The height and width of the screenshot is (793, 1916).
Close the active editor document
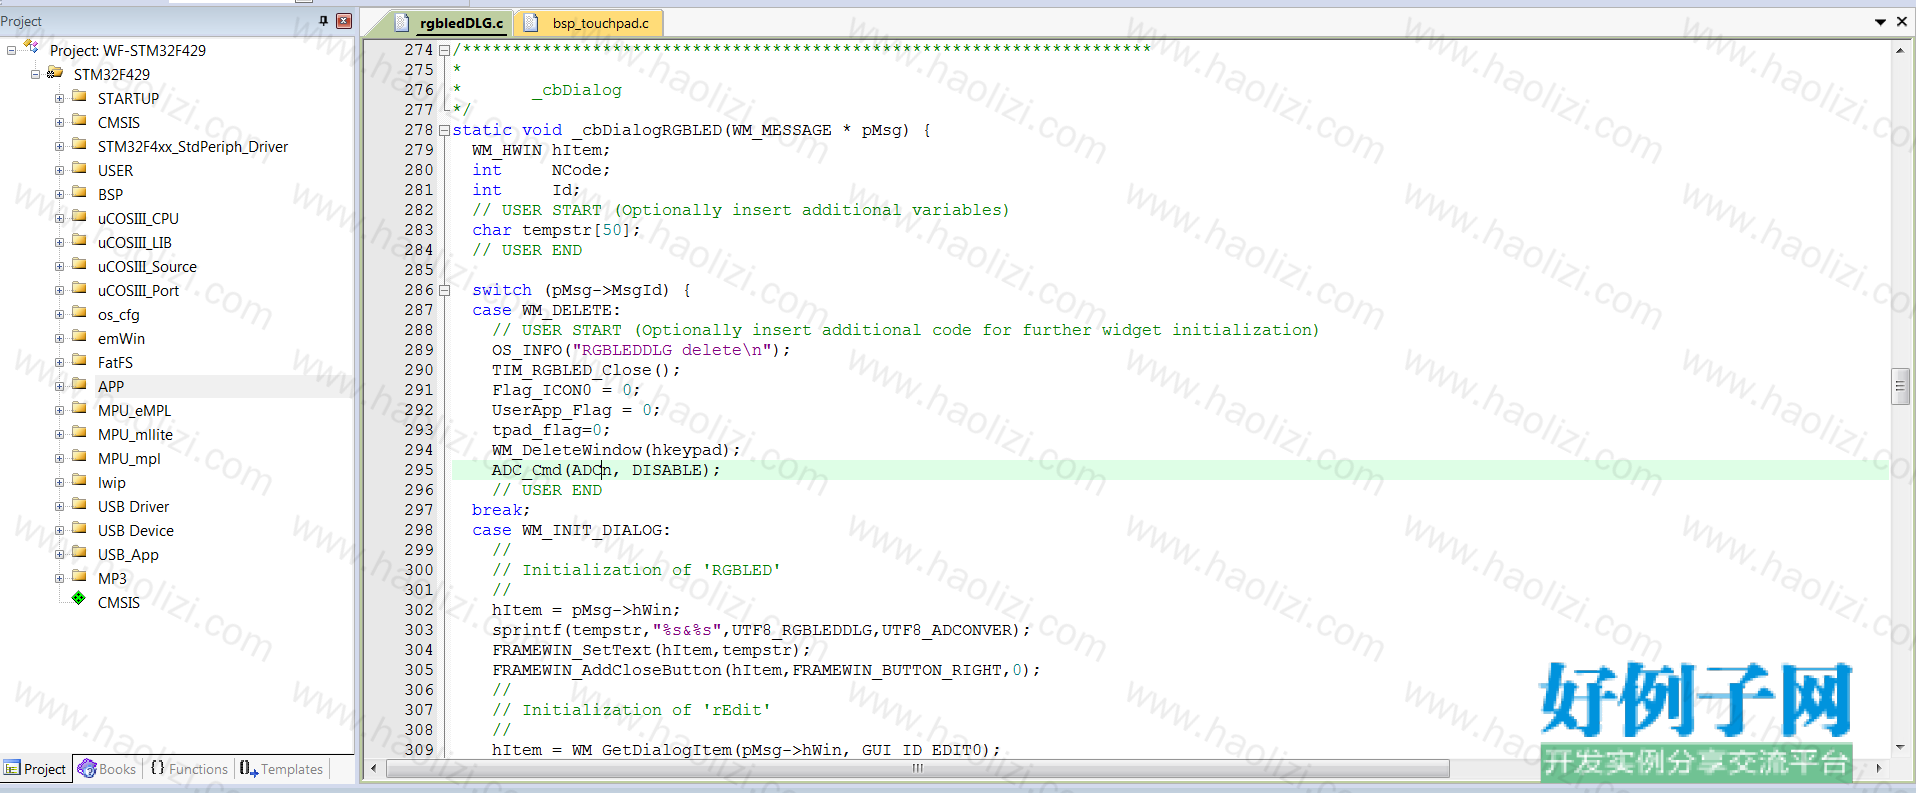pos(1902,22)
